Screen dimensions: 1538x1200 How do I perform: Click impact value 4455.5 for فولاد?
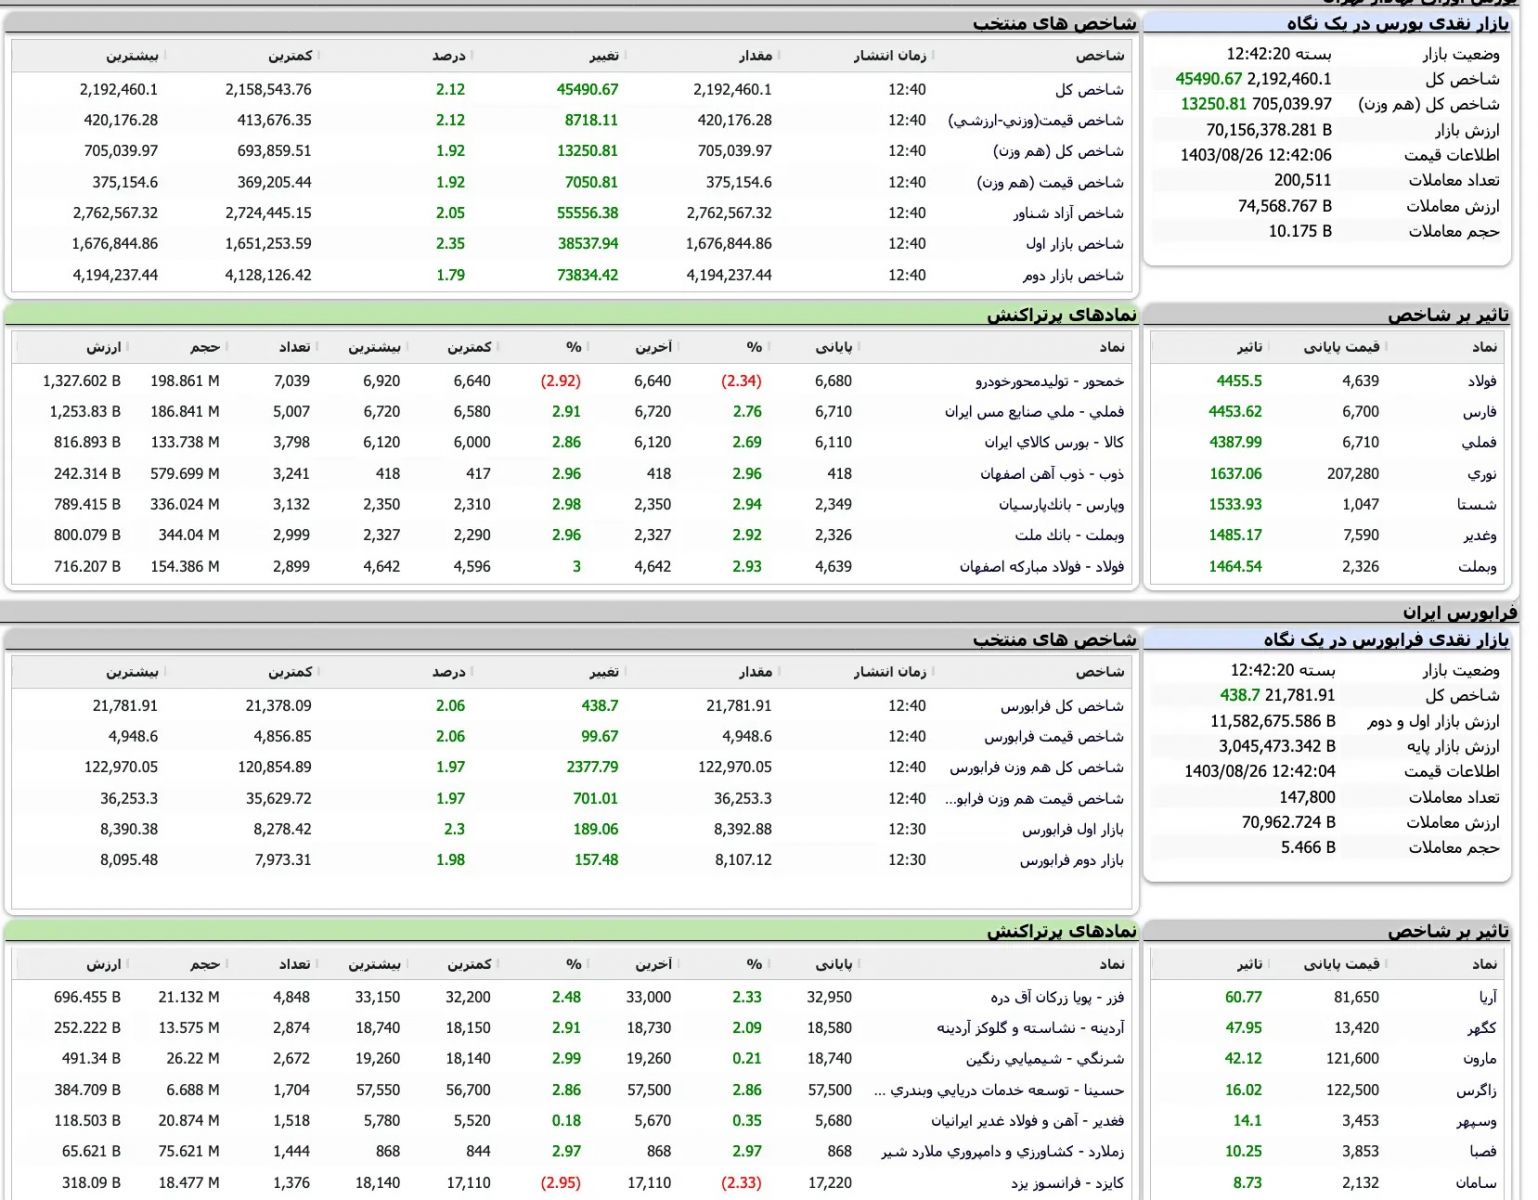[1239, 381]
